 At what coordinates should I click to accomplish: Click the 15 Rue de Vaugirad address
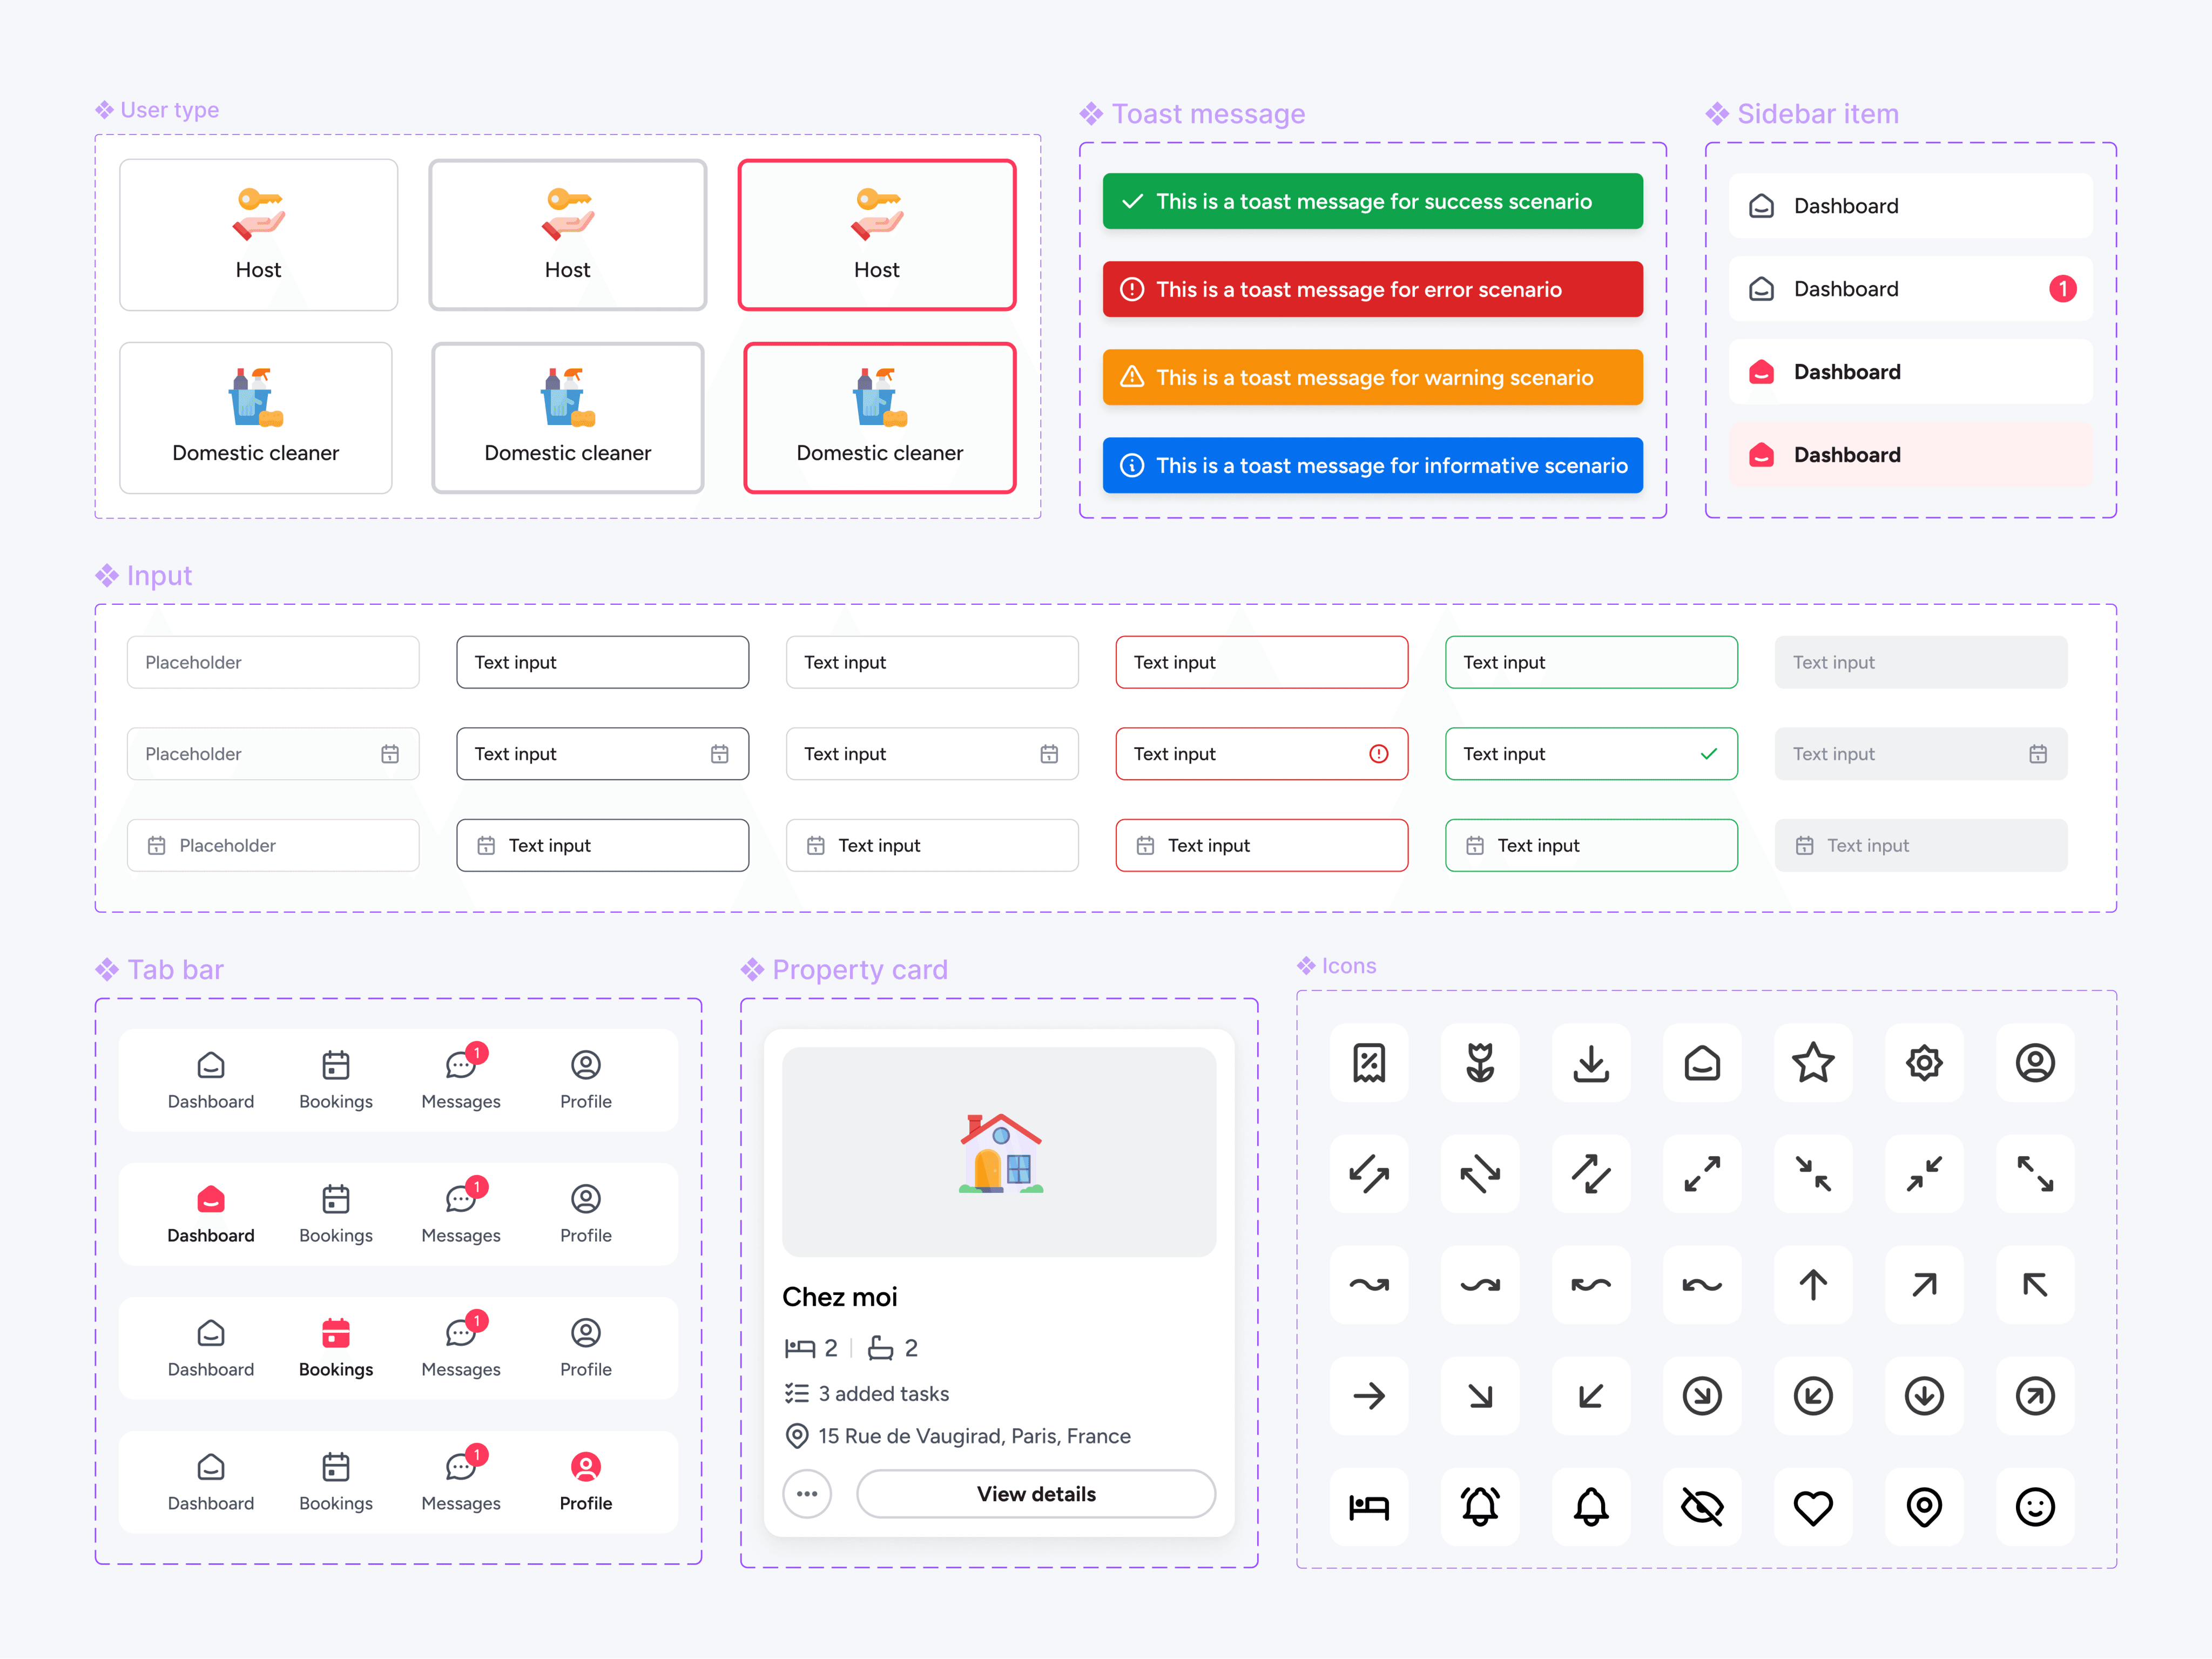[x=975, y=1436]
